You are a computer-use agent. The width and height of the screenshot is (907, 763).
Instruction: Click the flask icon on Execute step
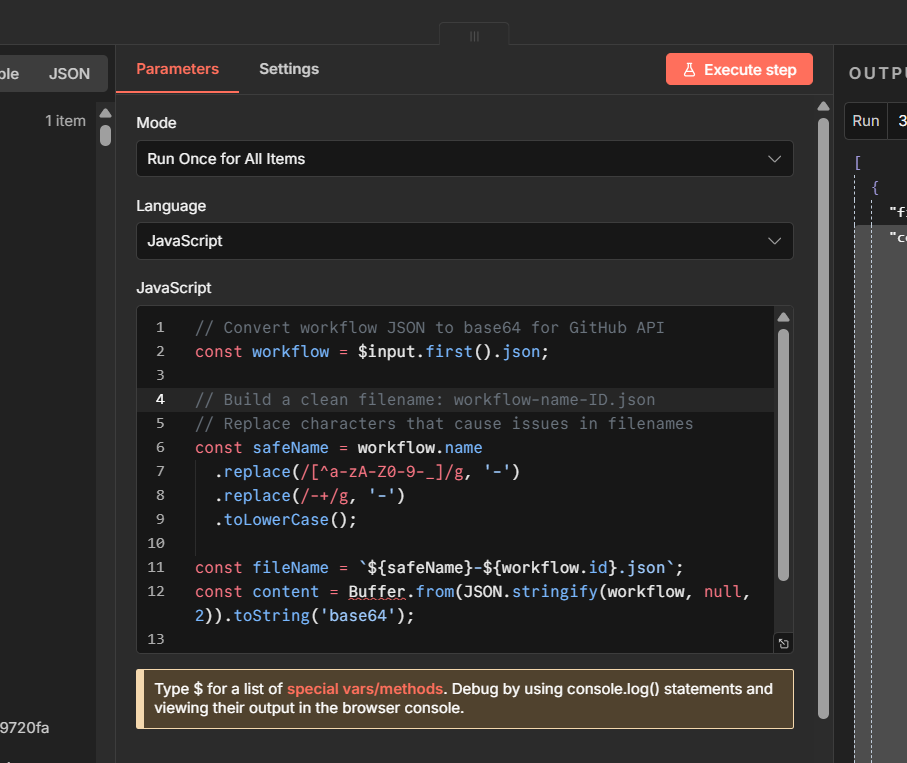click(689, 70)
